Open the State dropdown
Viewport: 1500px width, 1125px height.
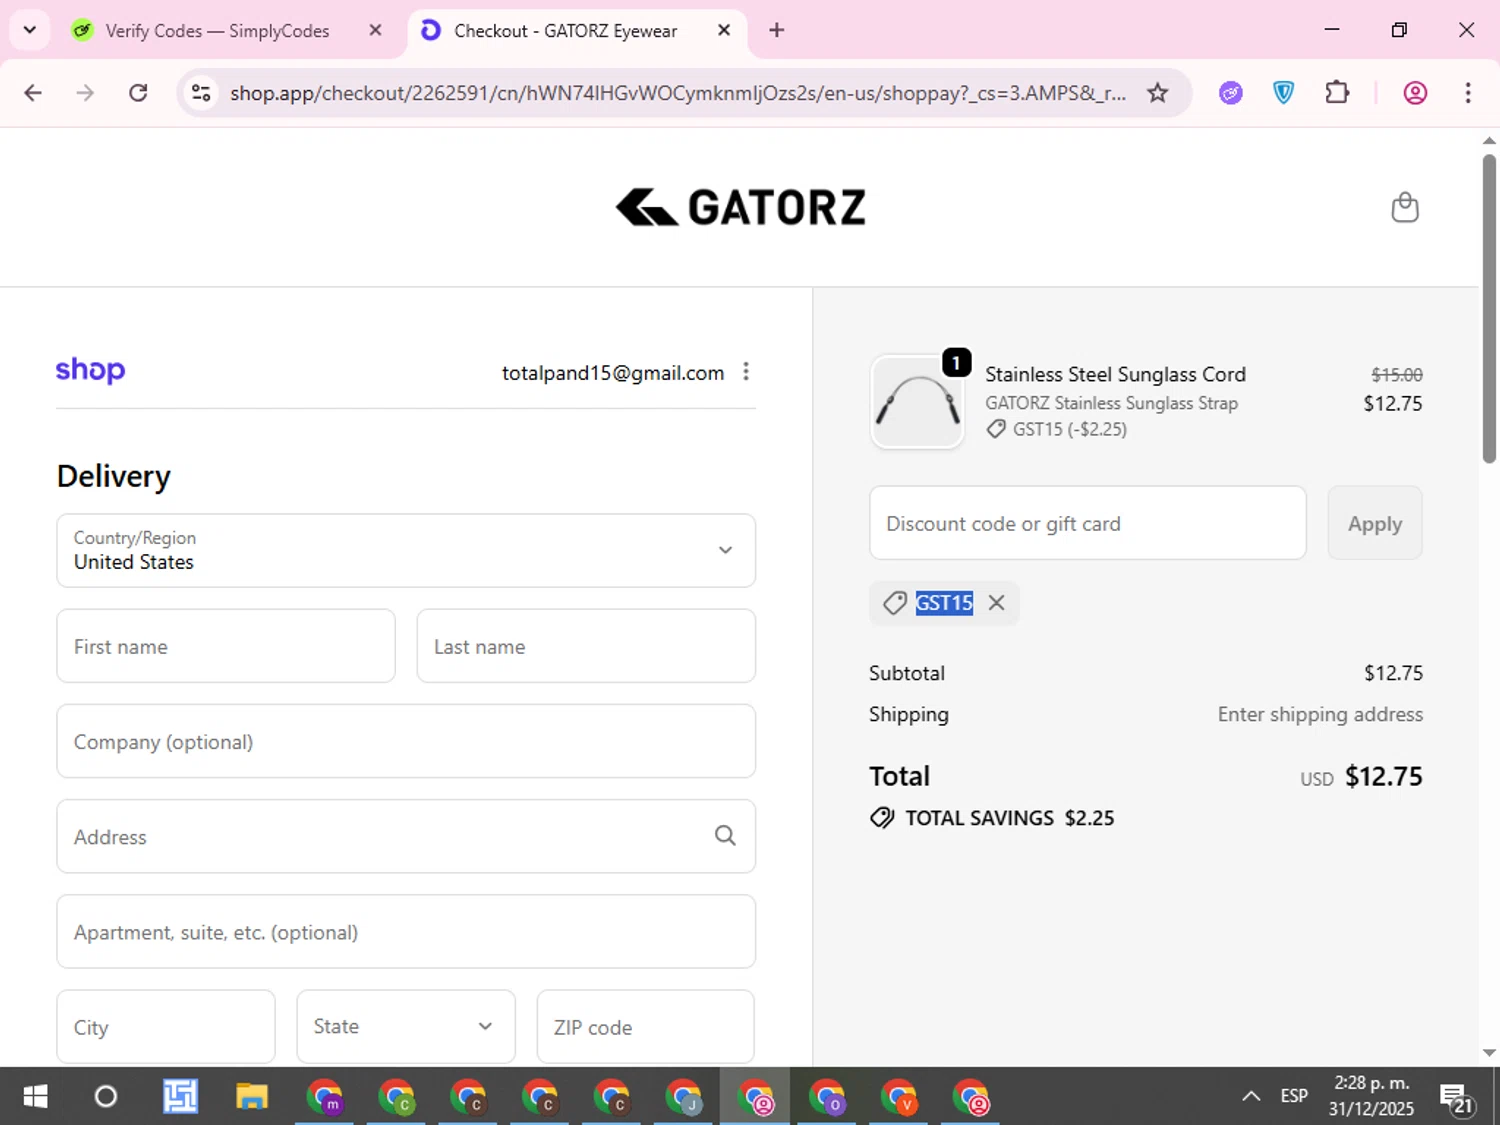tap(406, 1027)
